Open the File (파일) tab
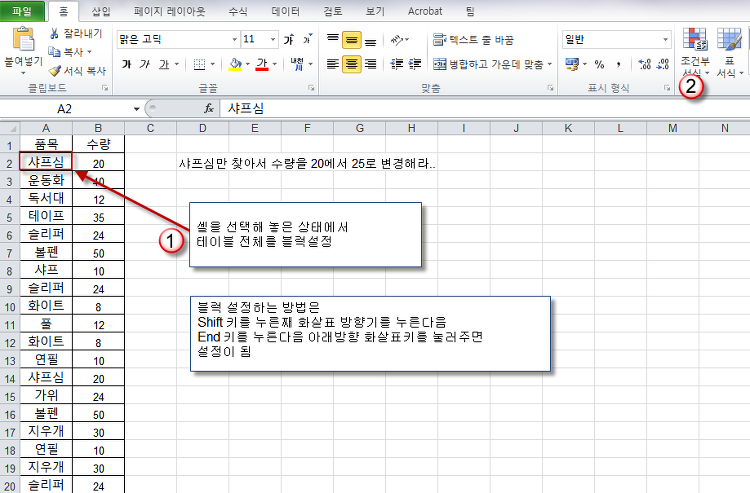Viewport: 750px width, 493px height. pyautogui.click(x=22, y=11)
